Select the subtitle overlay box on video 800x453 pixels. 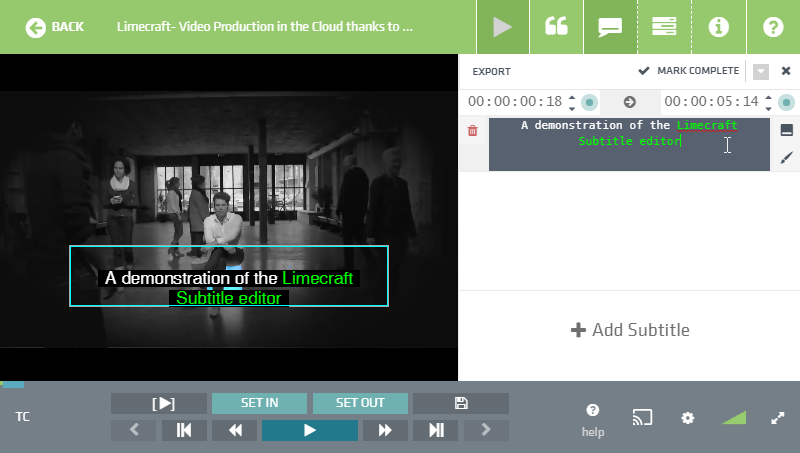coord(229,276)
